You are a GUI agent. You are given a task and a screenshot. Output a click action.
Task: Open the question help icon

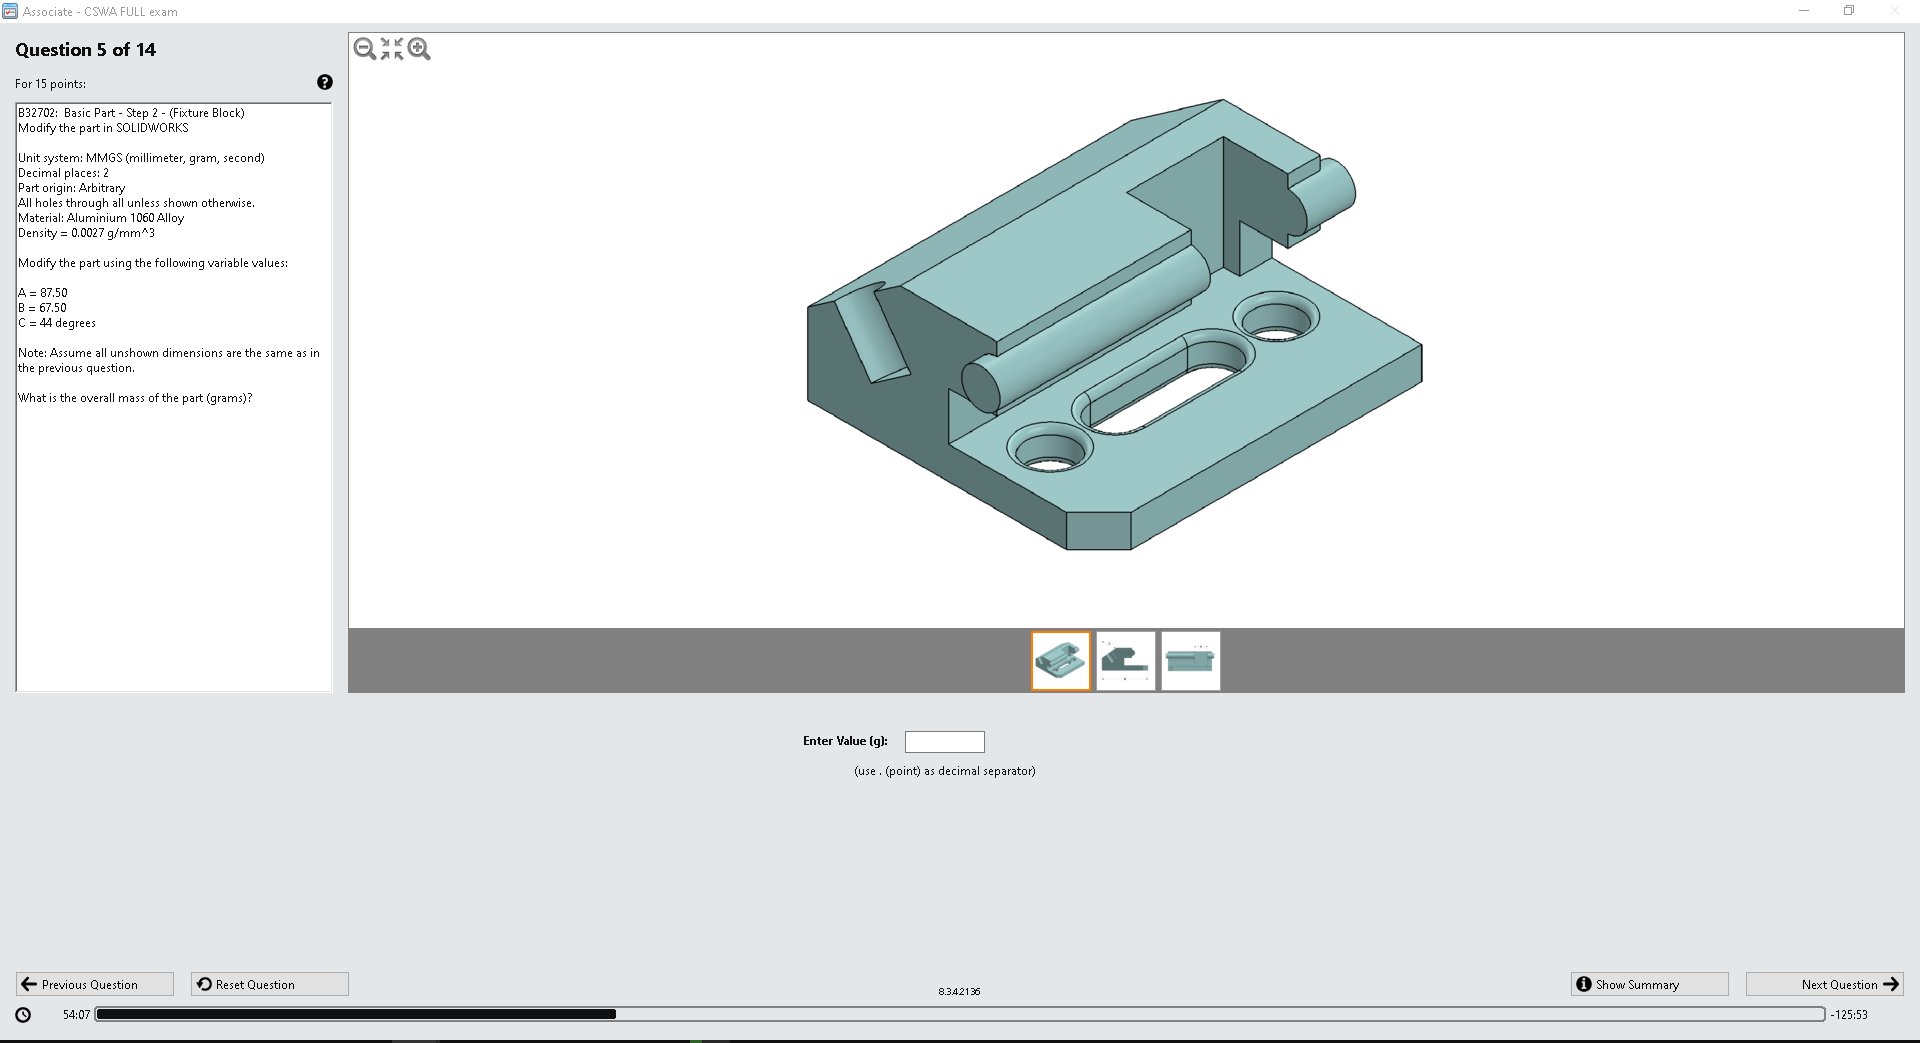(x=324, y=83)
